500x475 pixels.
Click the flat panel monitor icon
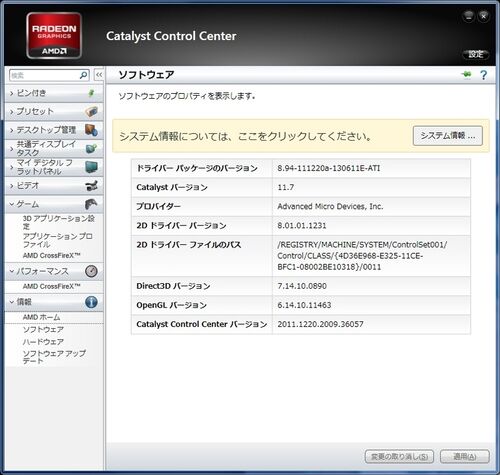pos(91,167)
